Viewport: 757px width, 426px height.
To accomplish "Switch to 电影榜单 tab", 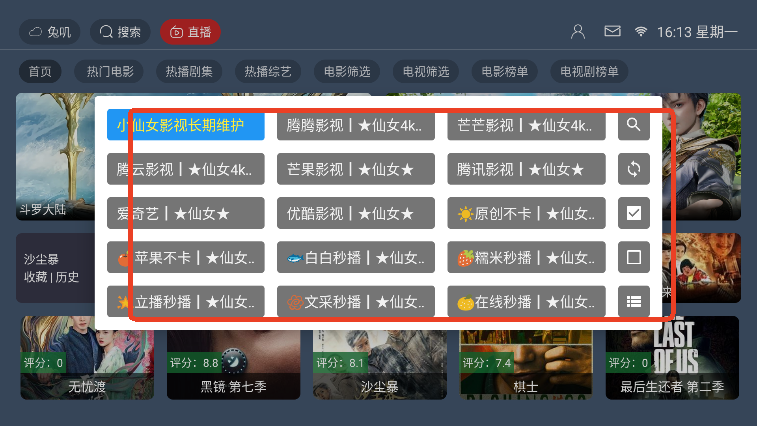I will click(505, 71).
